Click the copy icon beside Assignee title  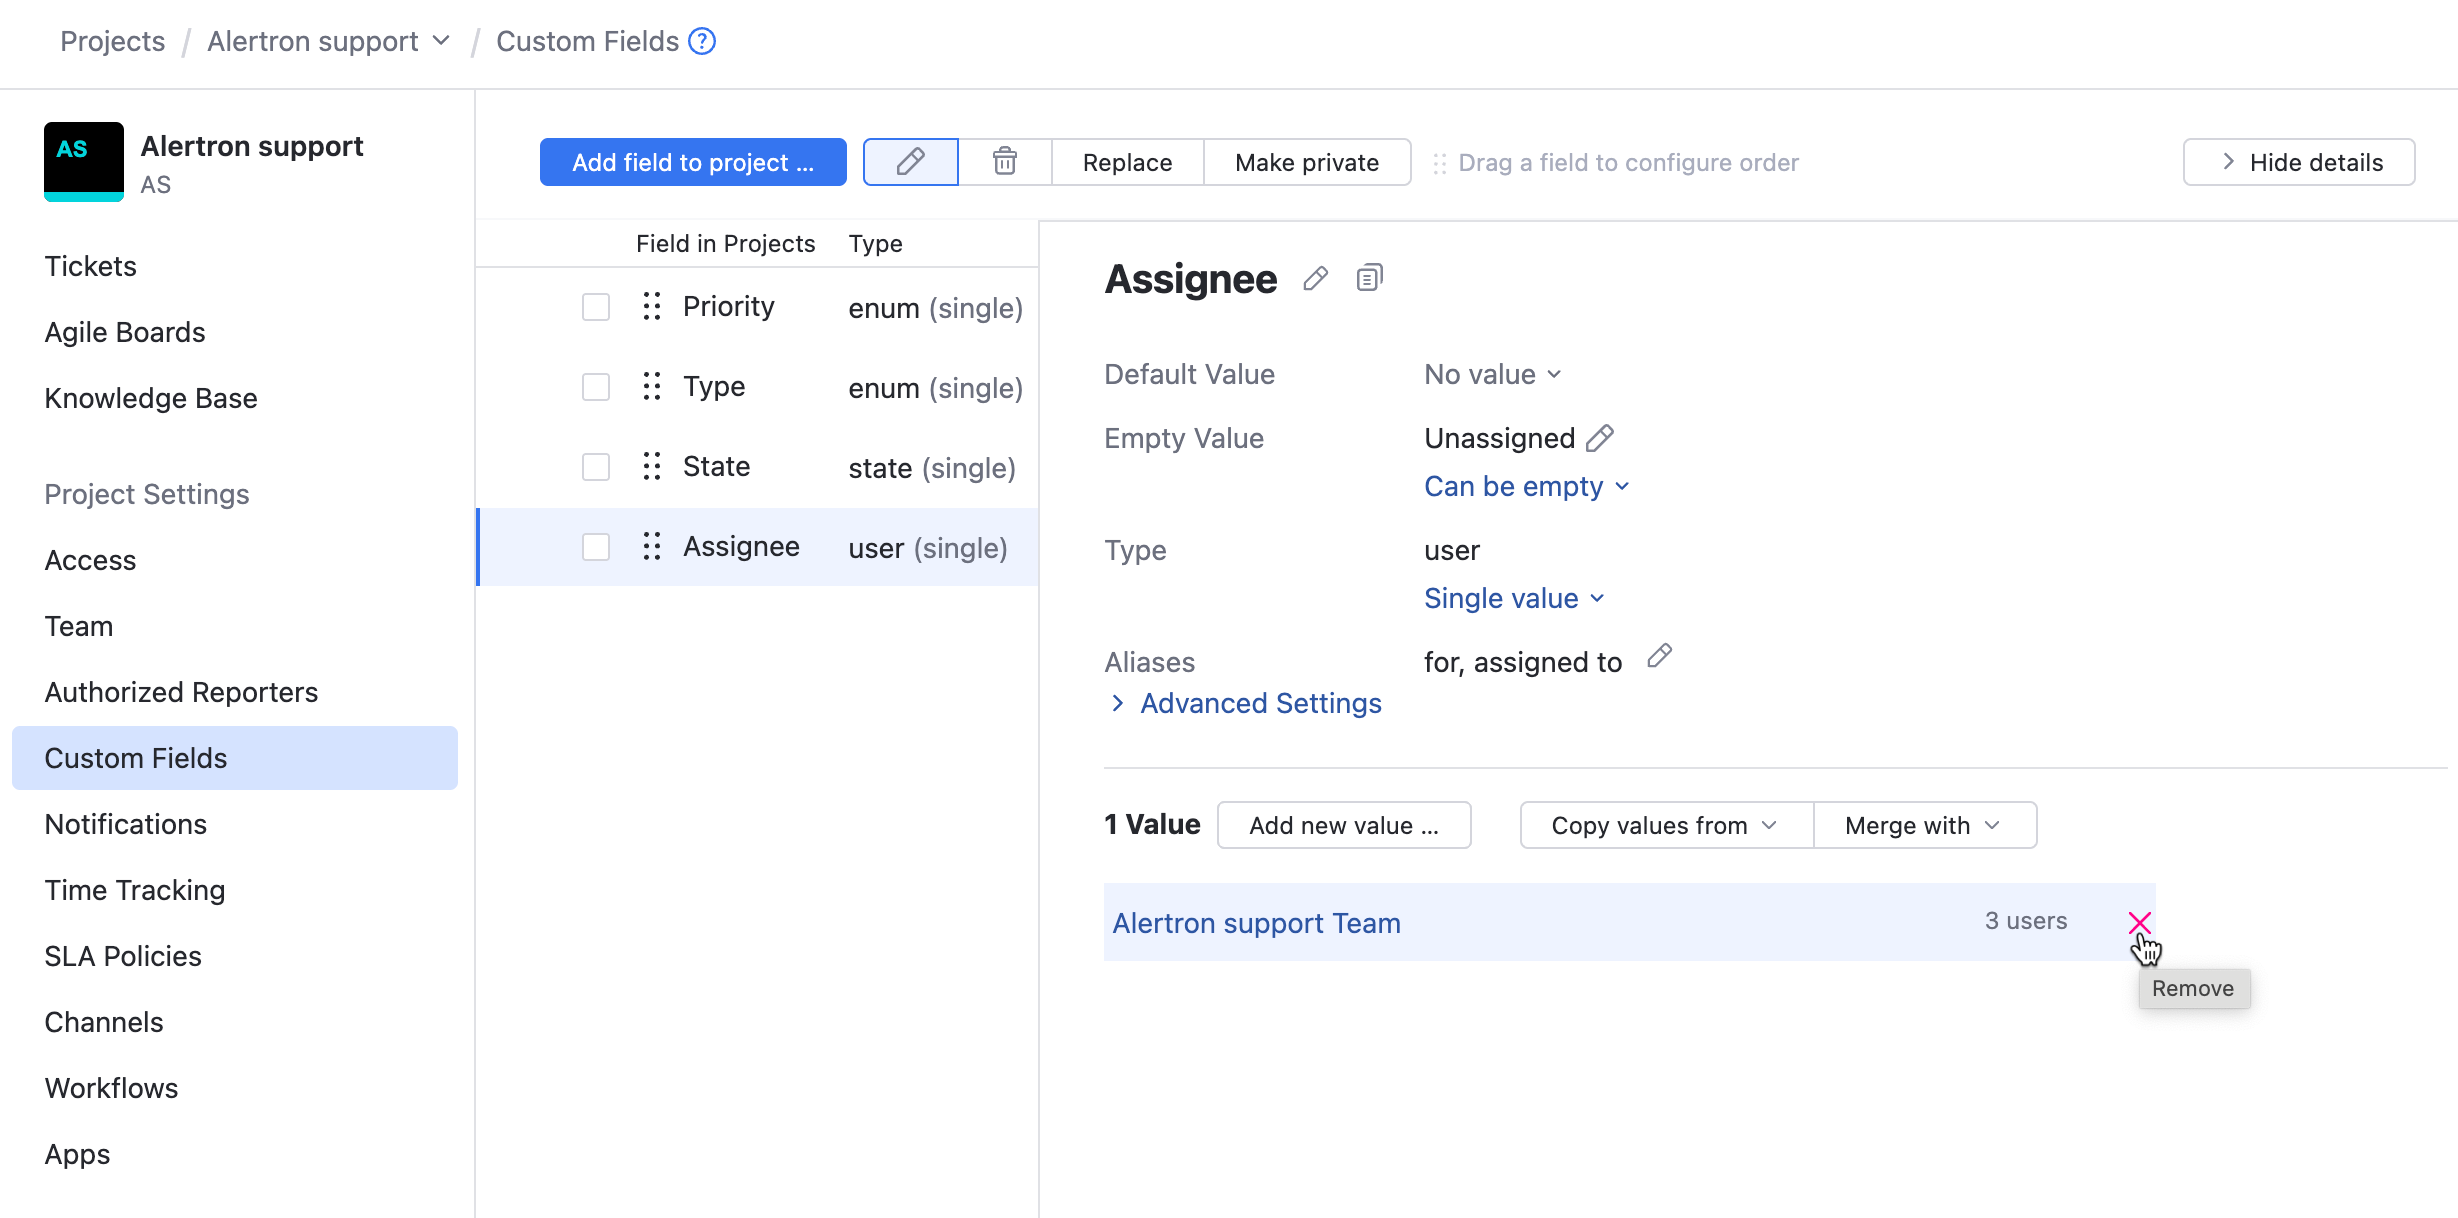click(1368, 277)
